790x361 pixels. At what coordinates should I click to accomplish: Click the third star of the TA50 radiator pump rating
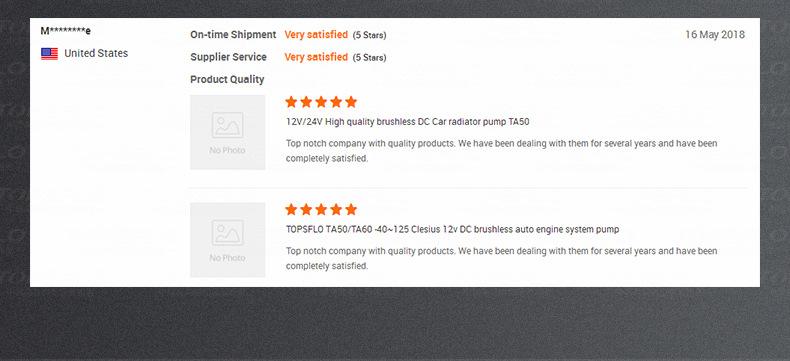[x=321, y=102]
